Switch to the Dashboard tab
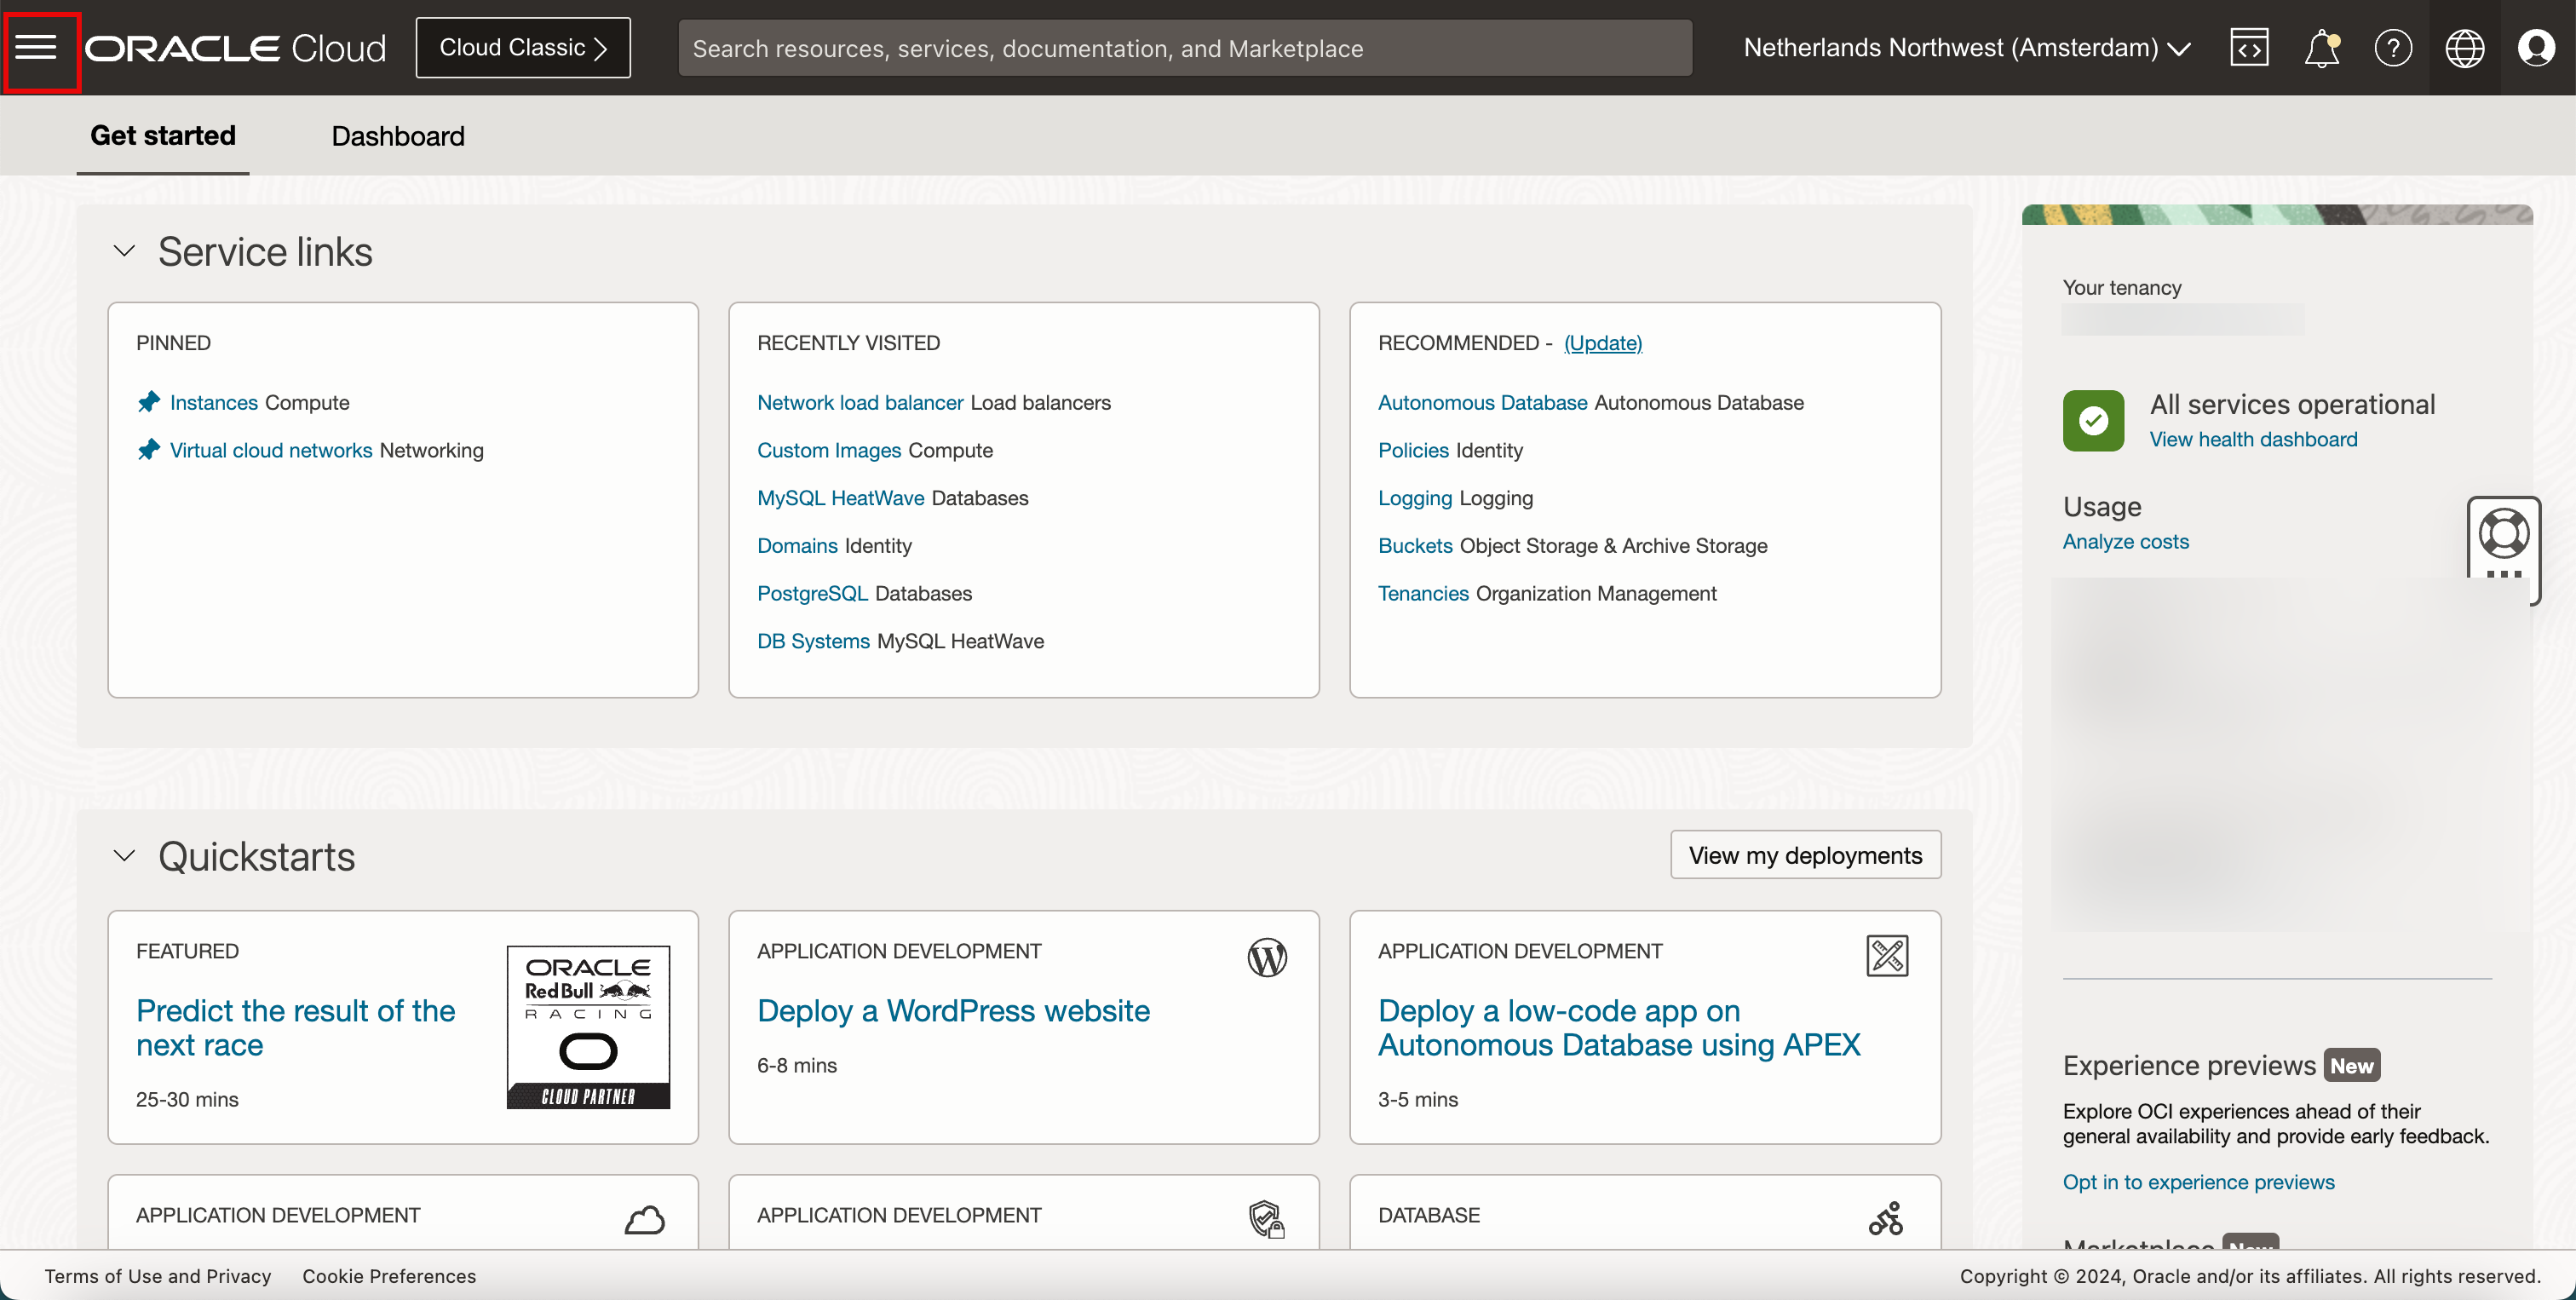The image size is (2576, 1300). click(397, 136)
